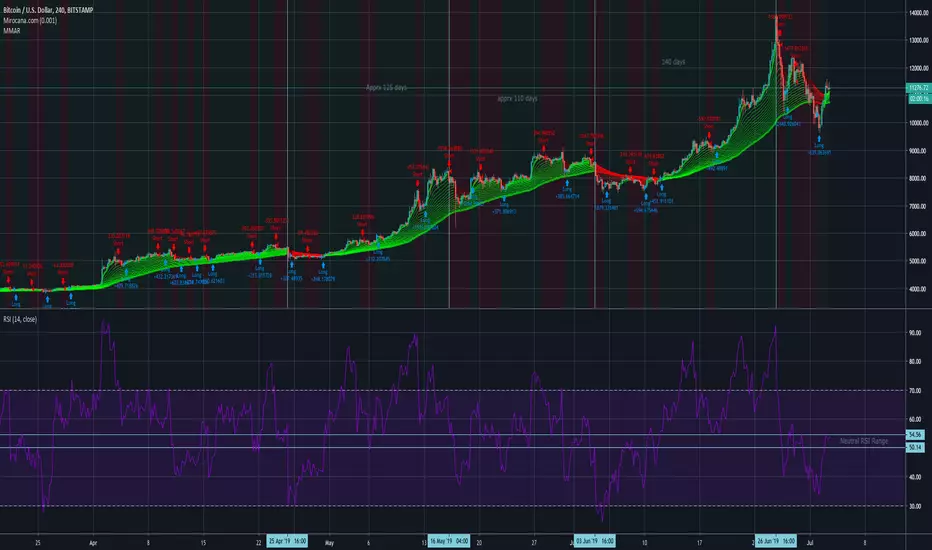Click the 90.00 RSI axis label
The height and width of the screenshot is (550, 932).
click(x=915, y=333)
